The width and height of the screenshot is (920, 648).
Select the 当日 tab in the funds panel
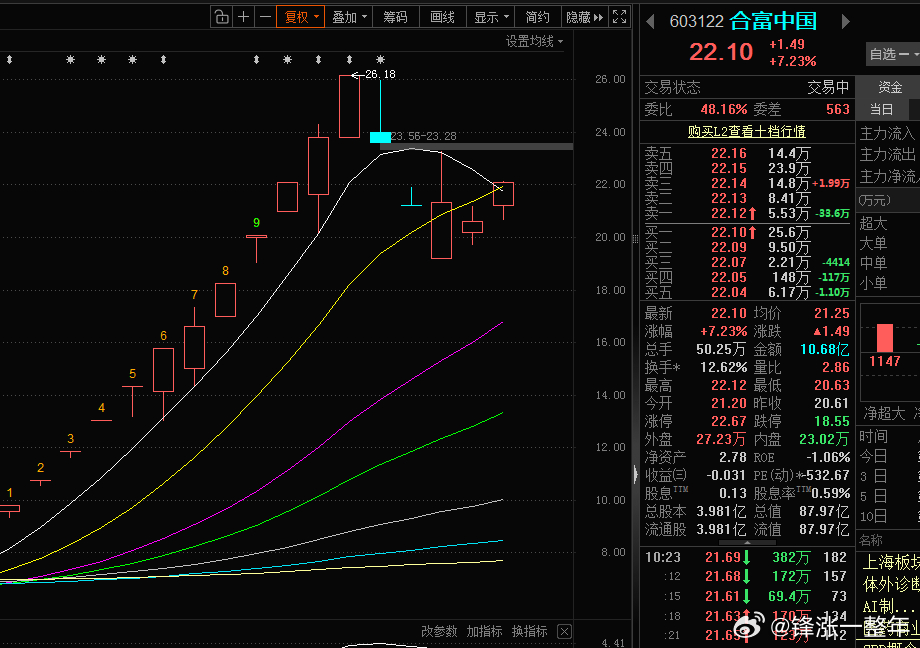coord(881,109)
